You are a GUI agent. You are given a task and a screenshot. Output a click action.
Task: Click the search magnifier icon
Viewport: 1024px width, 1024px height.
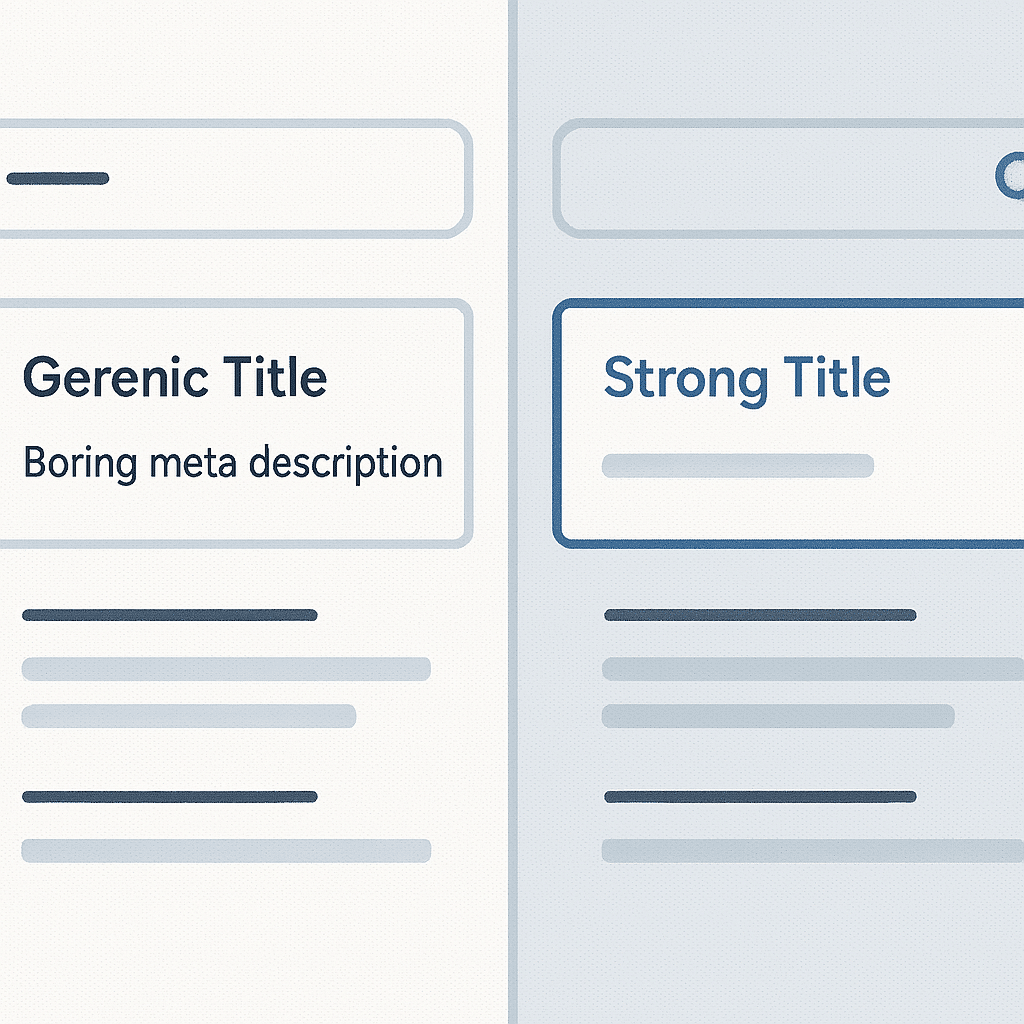pyautogui.click(x=1010, y=175)
